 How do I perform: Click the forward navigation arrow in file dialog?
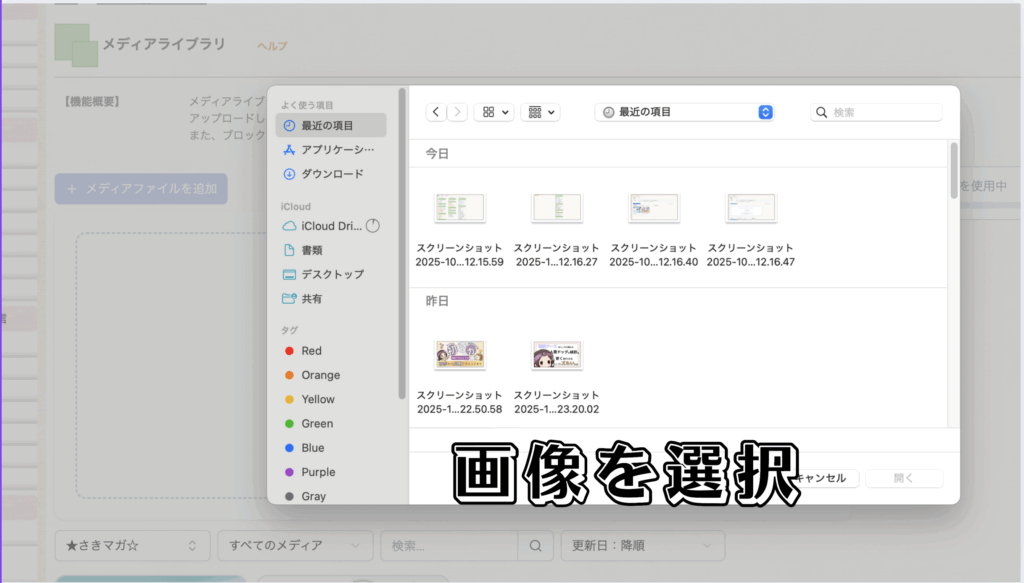(x=457, y=112)
